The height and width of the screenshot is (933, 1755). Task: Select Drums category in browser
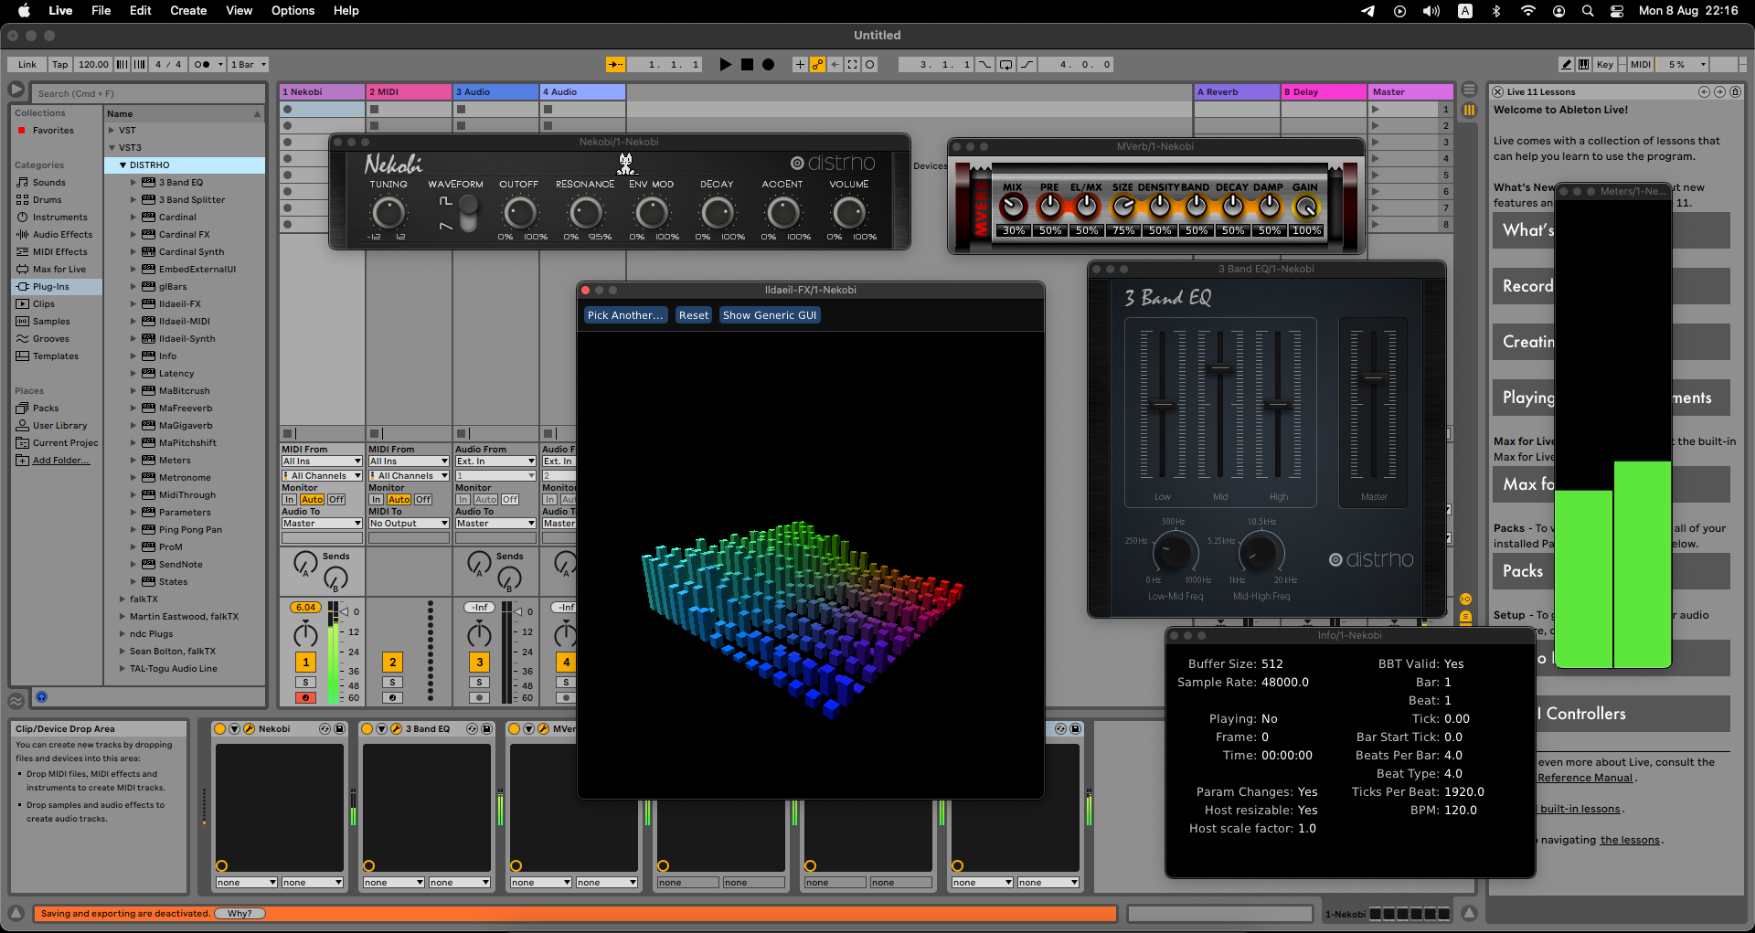pyautogui.click(x=57, y=200)
